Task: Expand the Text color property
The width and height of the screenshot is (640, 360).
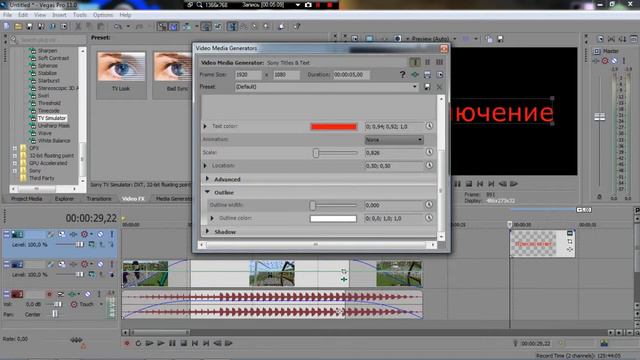Action: (x=205, y=127)
